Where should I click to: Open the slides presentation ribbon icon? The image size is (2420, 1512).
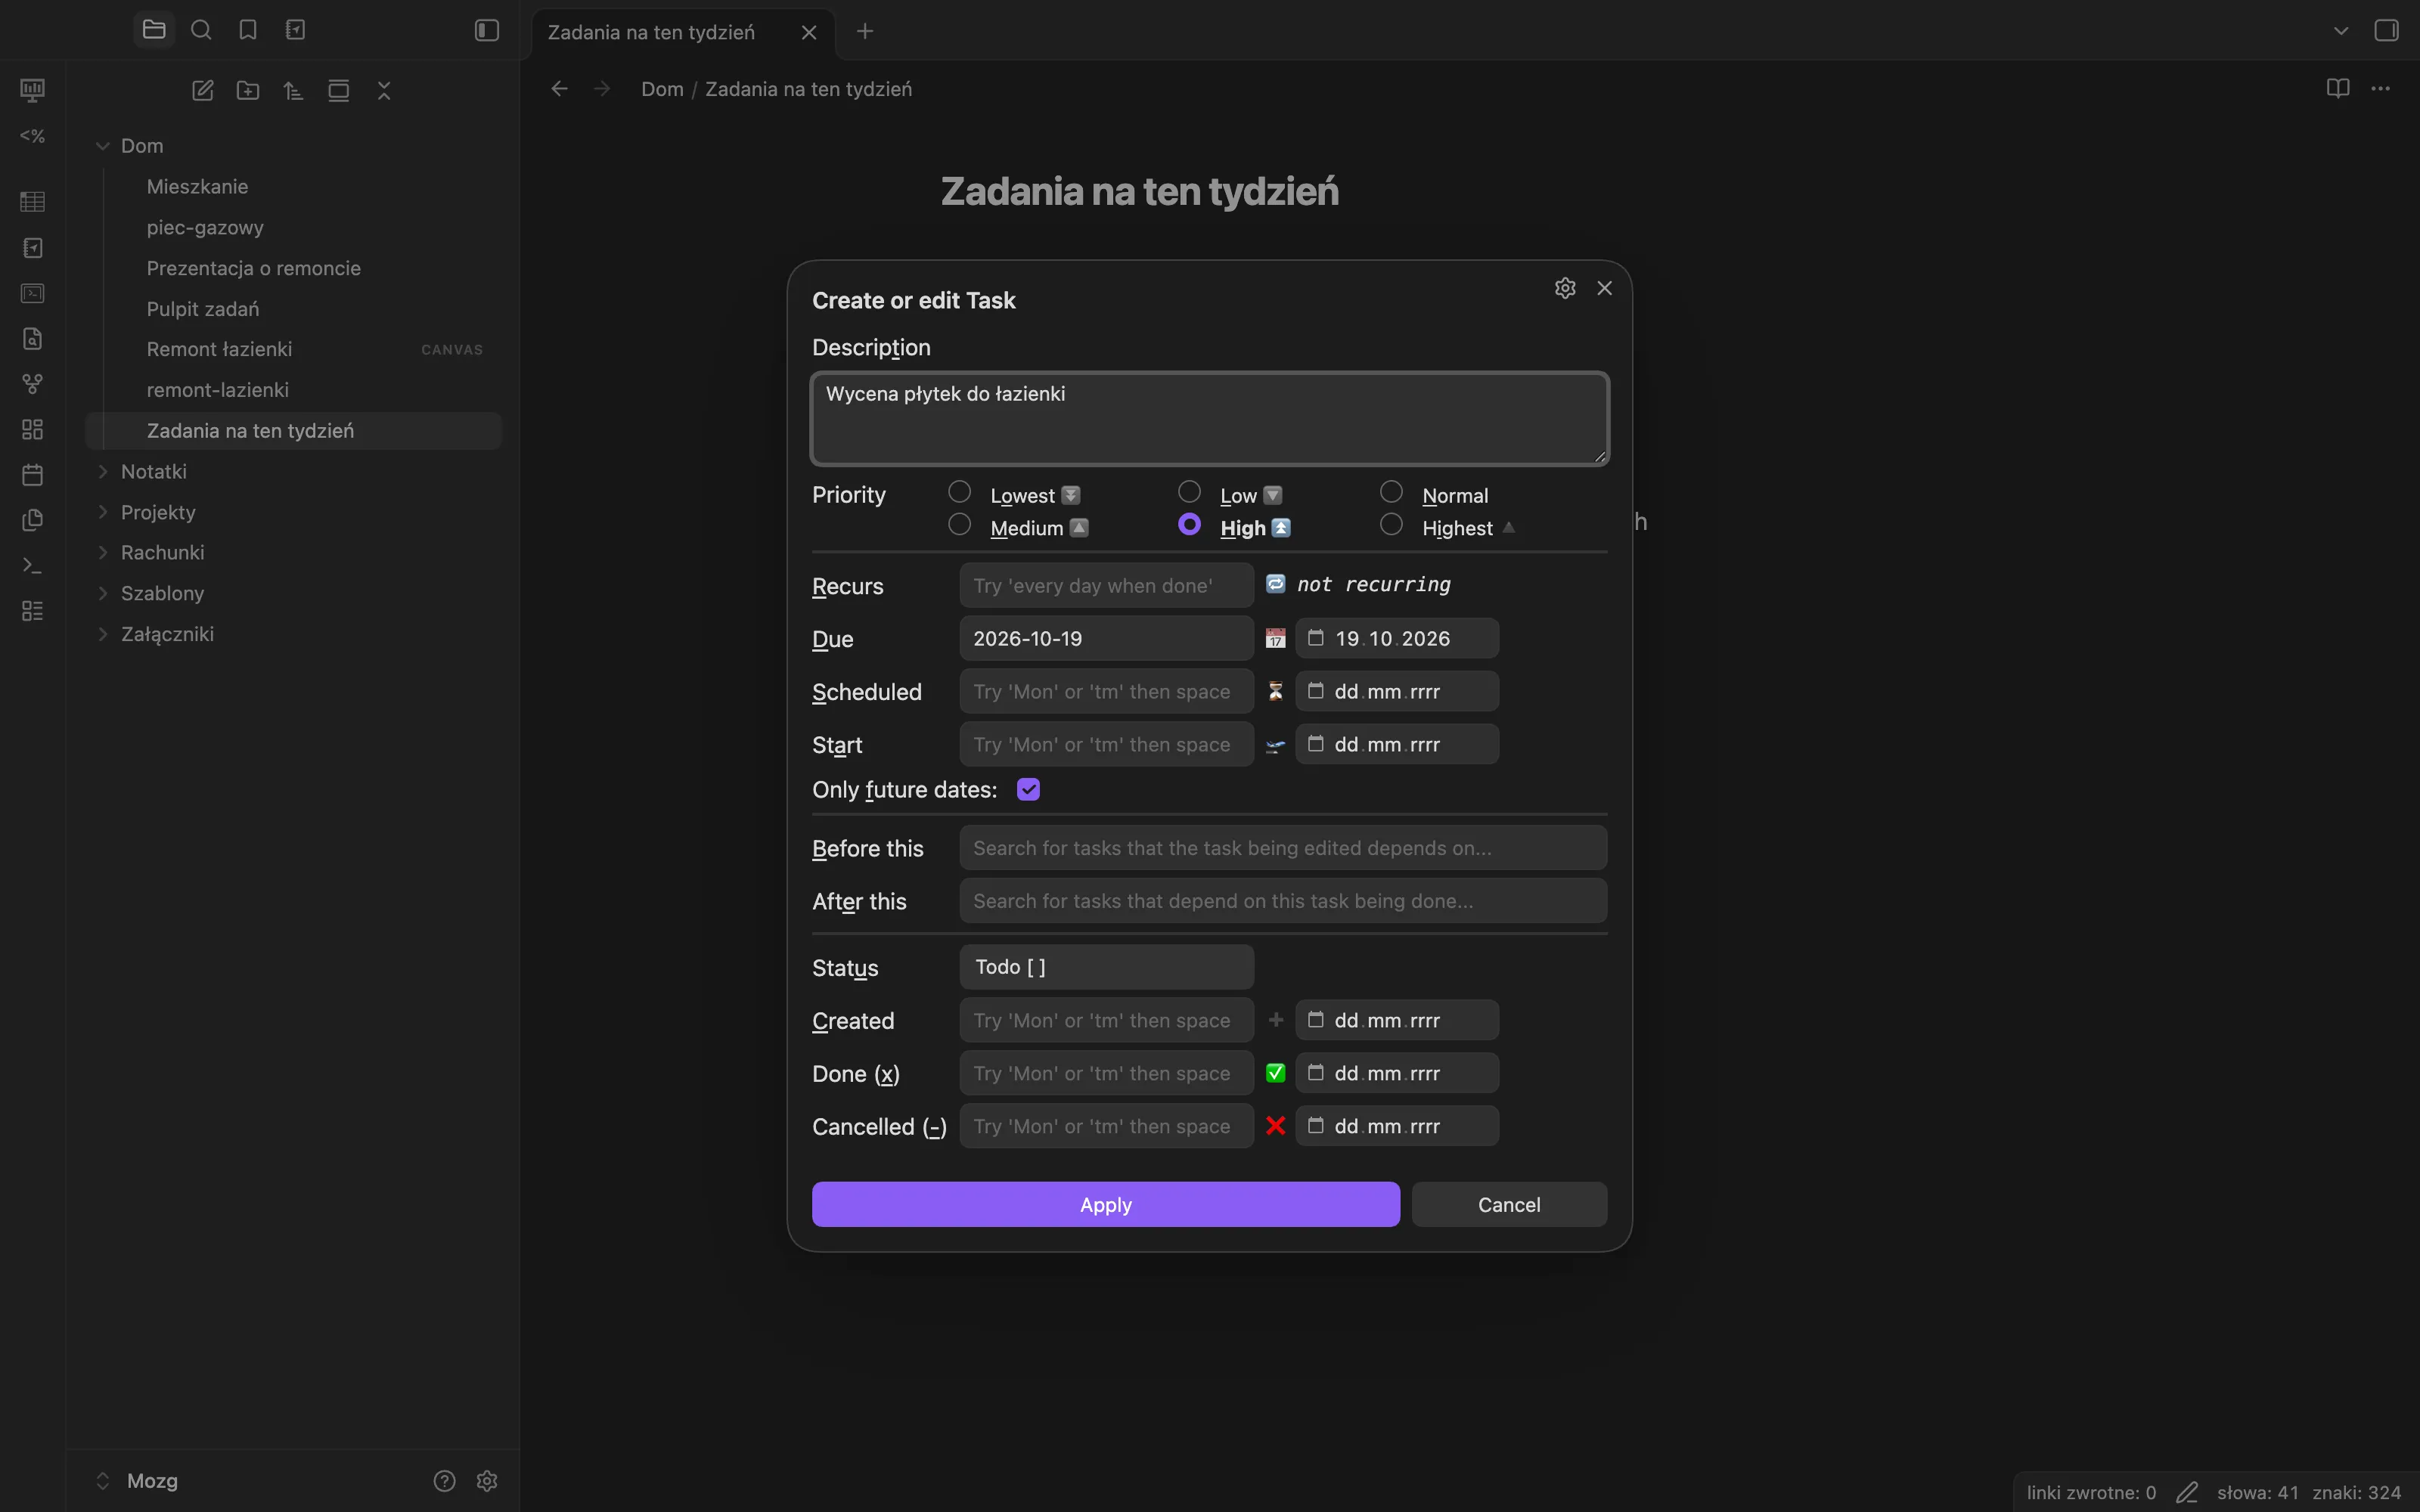click(x=32, y=90)
